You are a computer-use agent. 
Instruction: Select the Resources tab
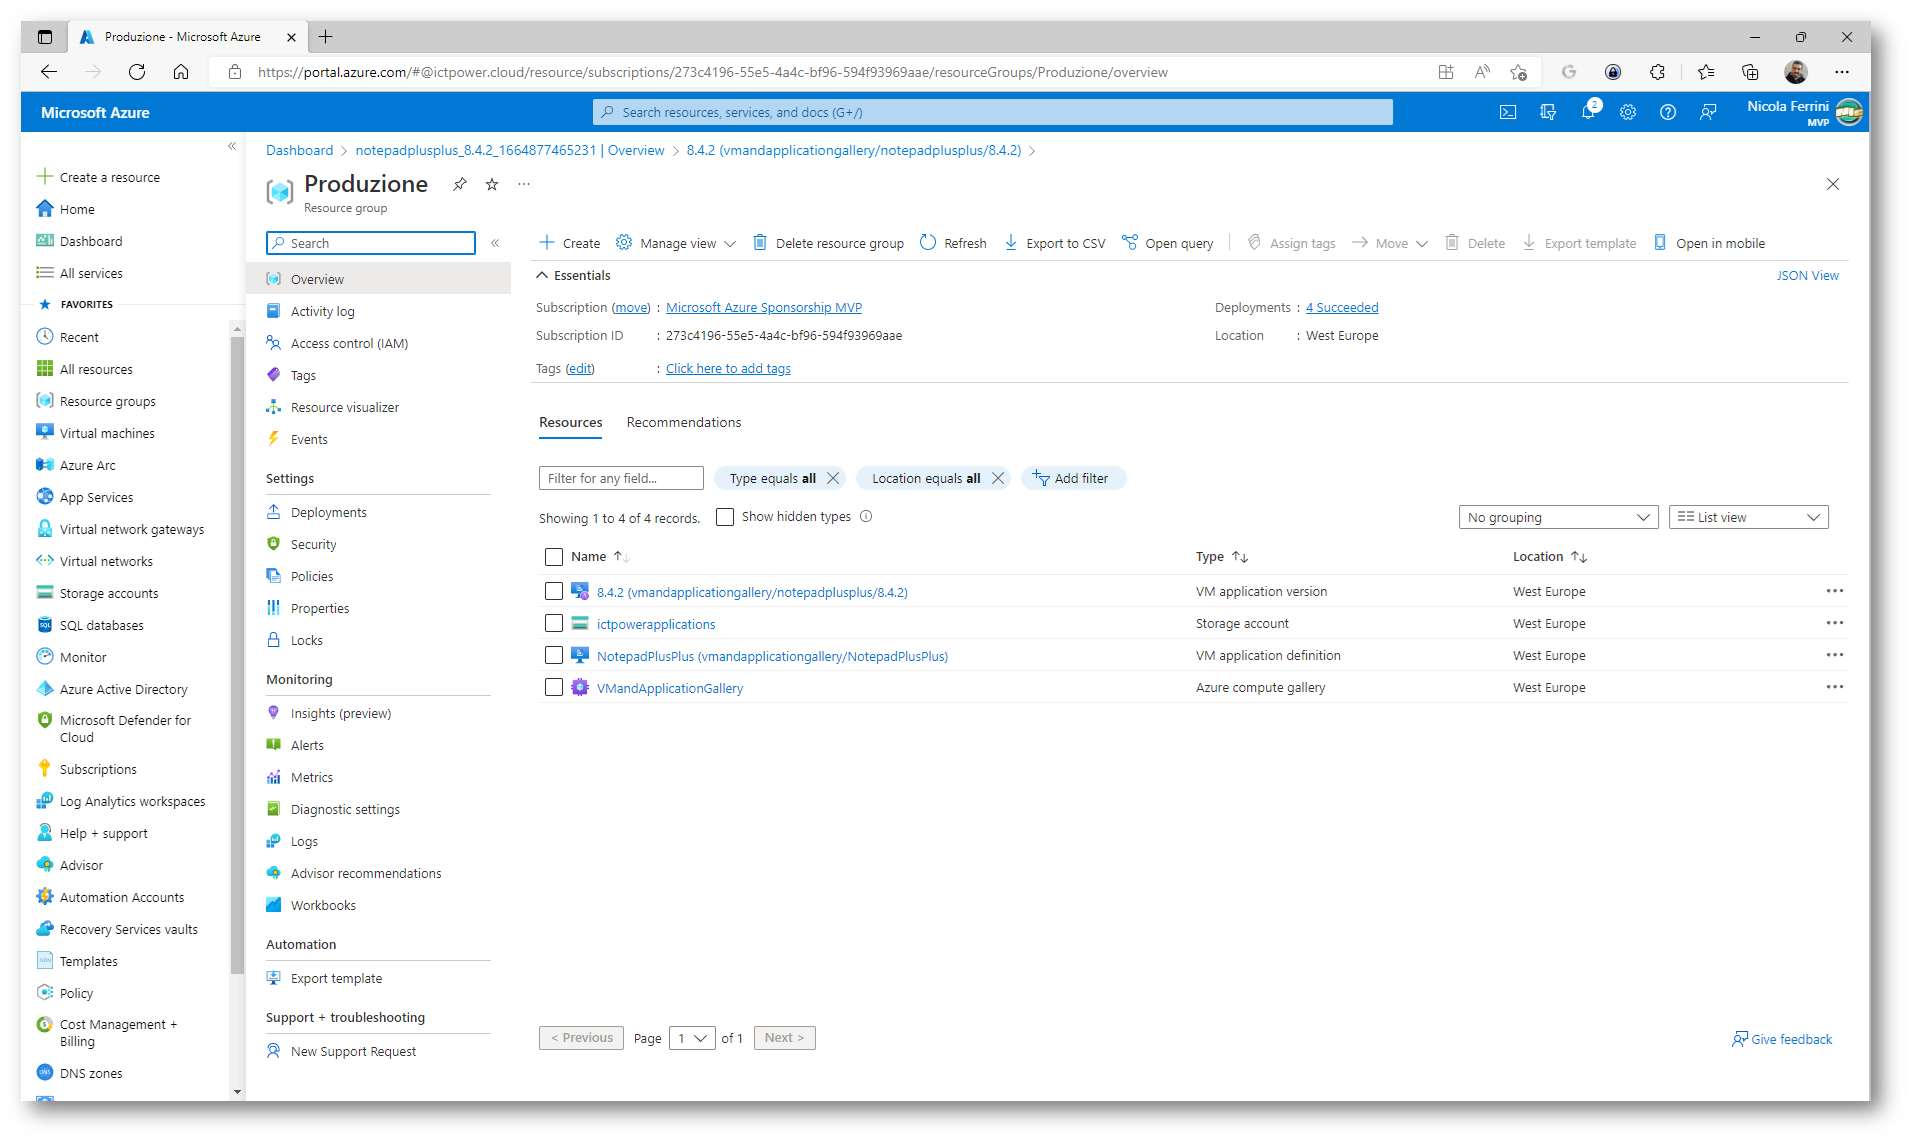tap(571, 422)
